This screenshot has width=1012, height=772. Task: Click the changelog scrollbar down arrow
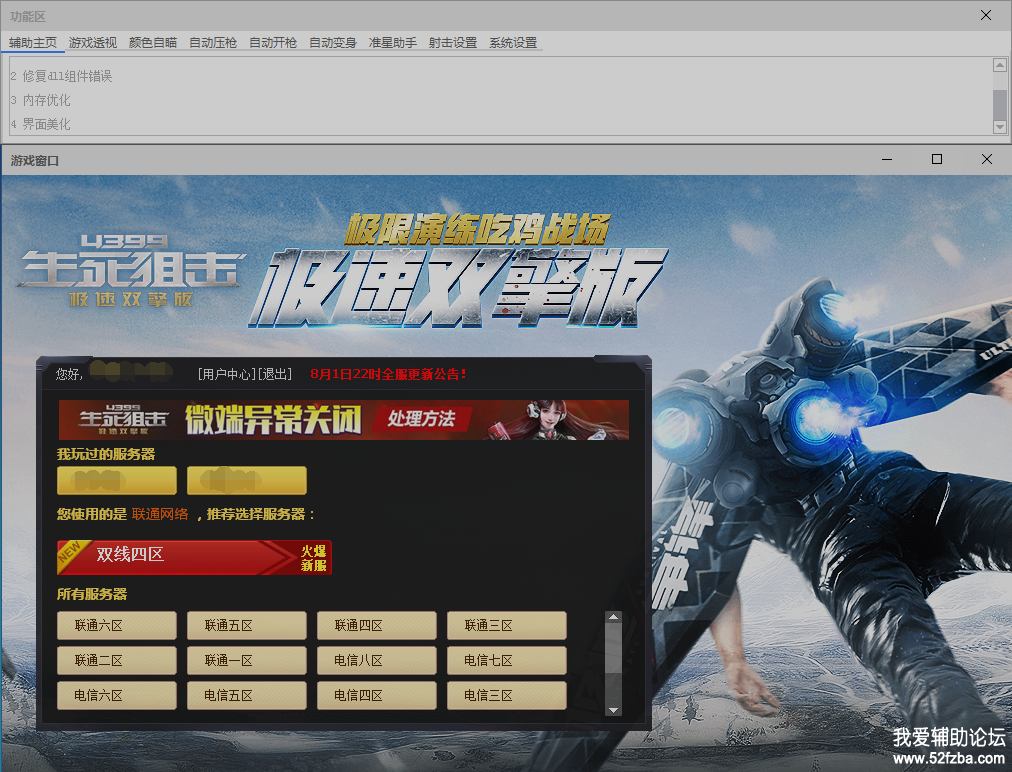tap(1000, 127)
